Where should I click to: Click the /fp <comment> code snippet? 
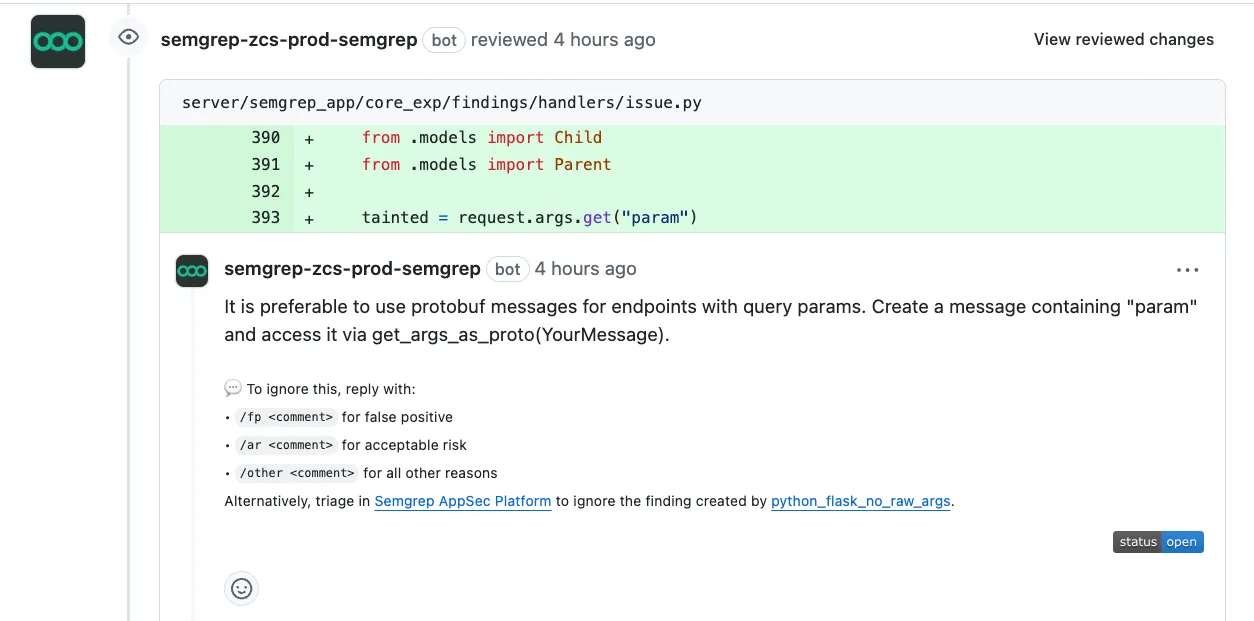pyautogui.click(x=285, y=417)
